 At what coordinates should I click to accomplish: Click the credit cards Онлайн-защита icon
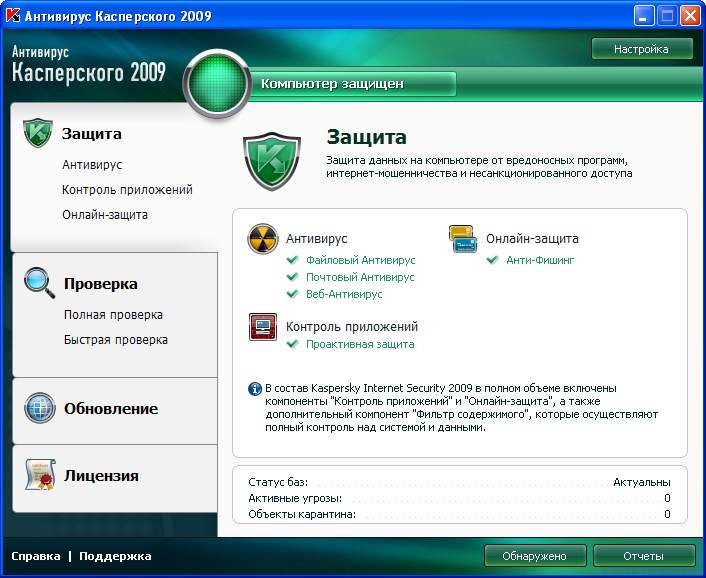coord(462,239)
